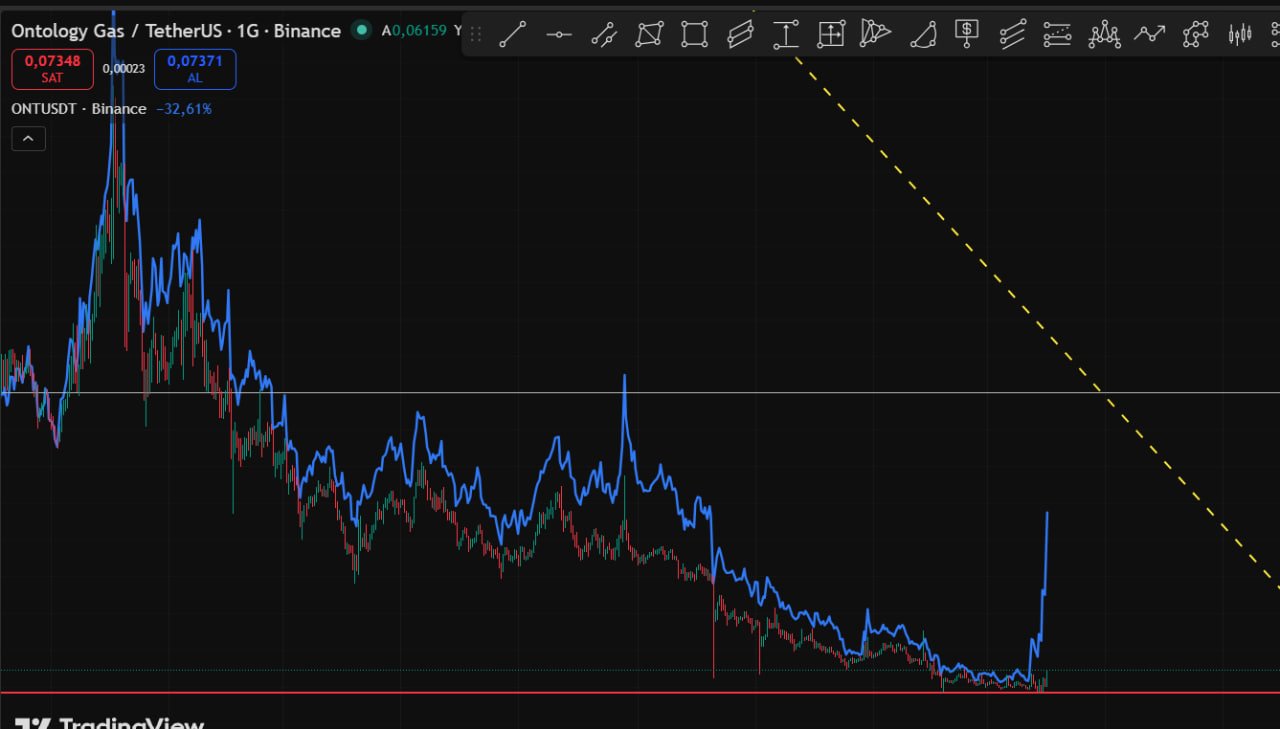The width and height of the screenshot is (1280, 729).
Task: Select the Arc curve drawing tool
Action: [x=922, y=36]
